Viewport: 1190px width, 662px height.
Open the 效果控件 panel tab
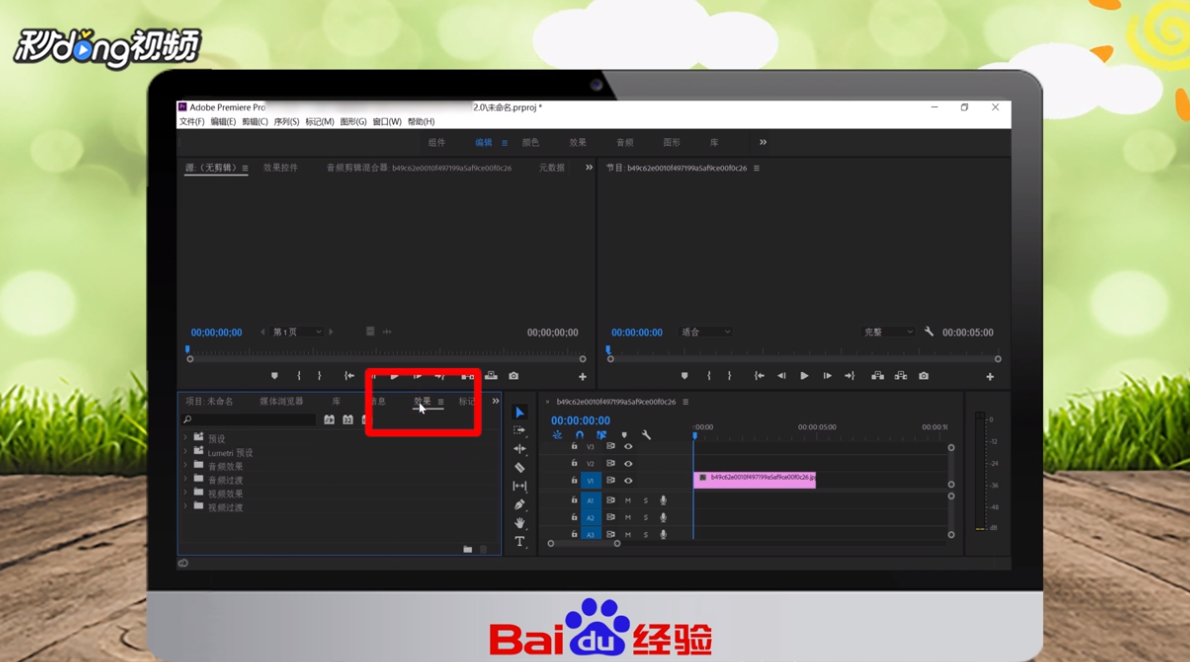point(280,168)
